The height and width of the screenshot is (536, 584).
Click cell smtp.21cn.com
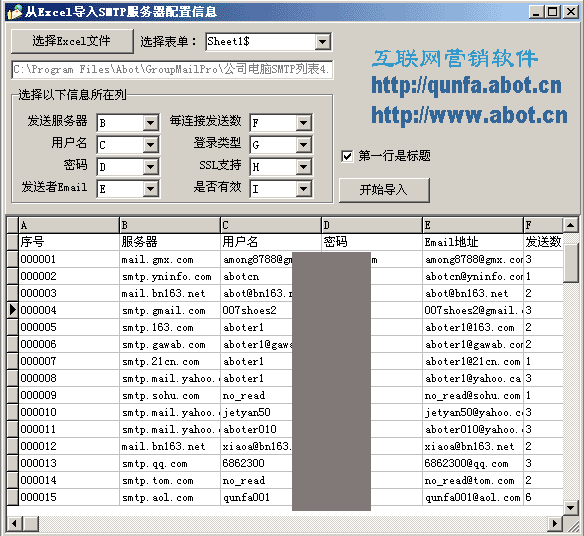170,361
